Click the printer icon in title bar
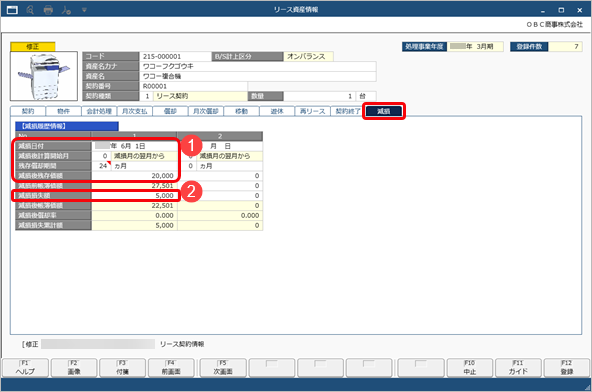This screenshot has height=392, width=592. click(x=48, y=10)
